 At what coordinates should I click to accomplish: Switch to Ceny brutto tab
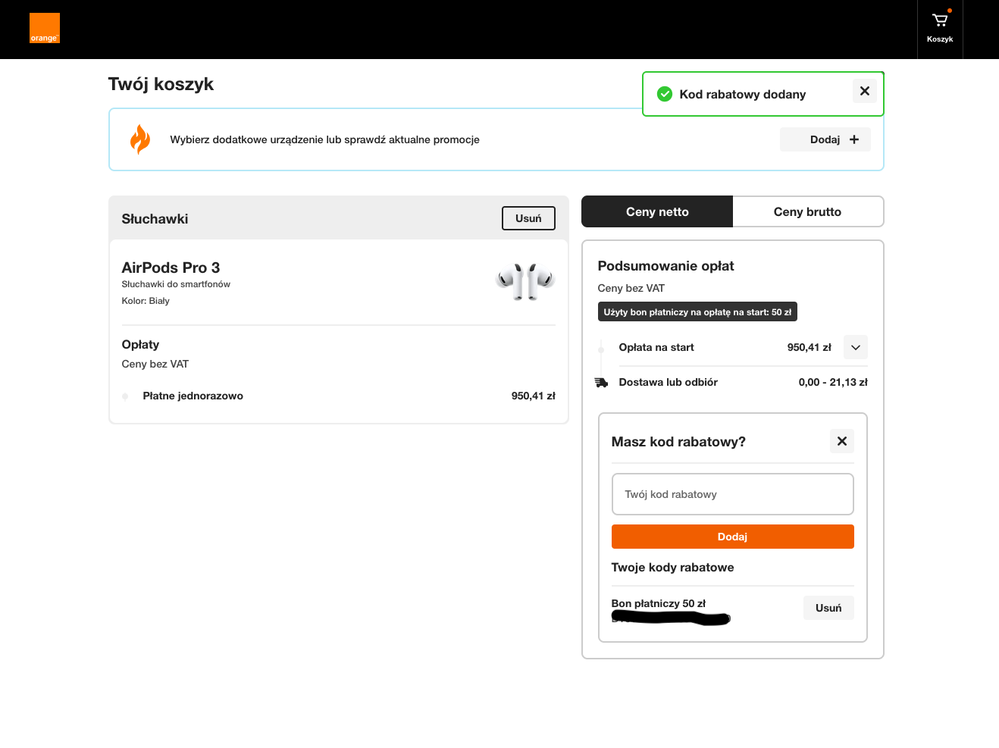click(x=807, y=212)
